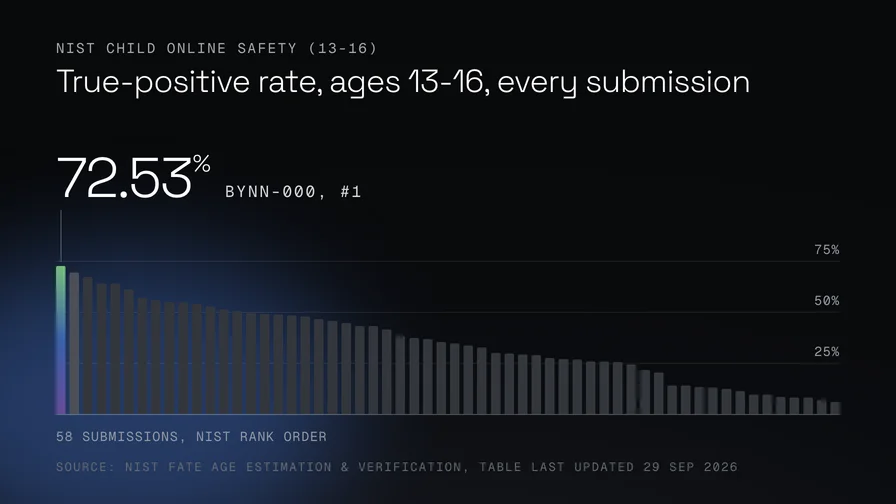896x504 pixels.
Task: Click the "NIST CHILD ONLINE SAFETY (13-16)" heading
Action: (217, 49)
